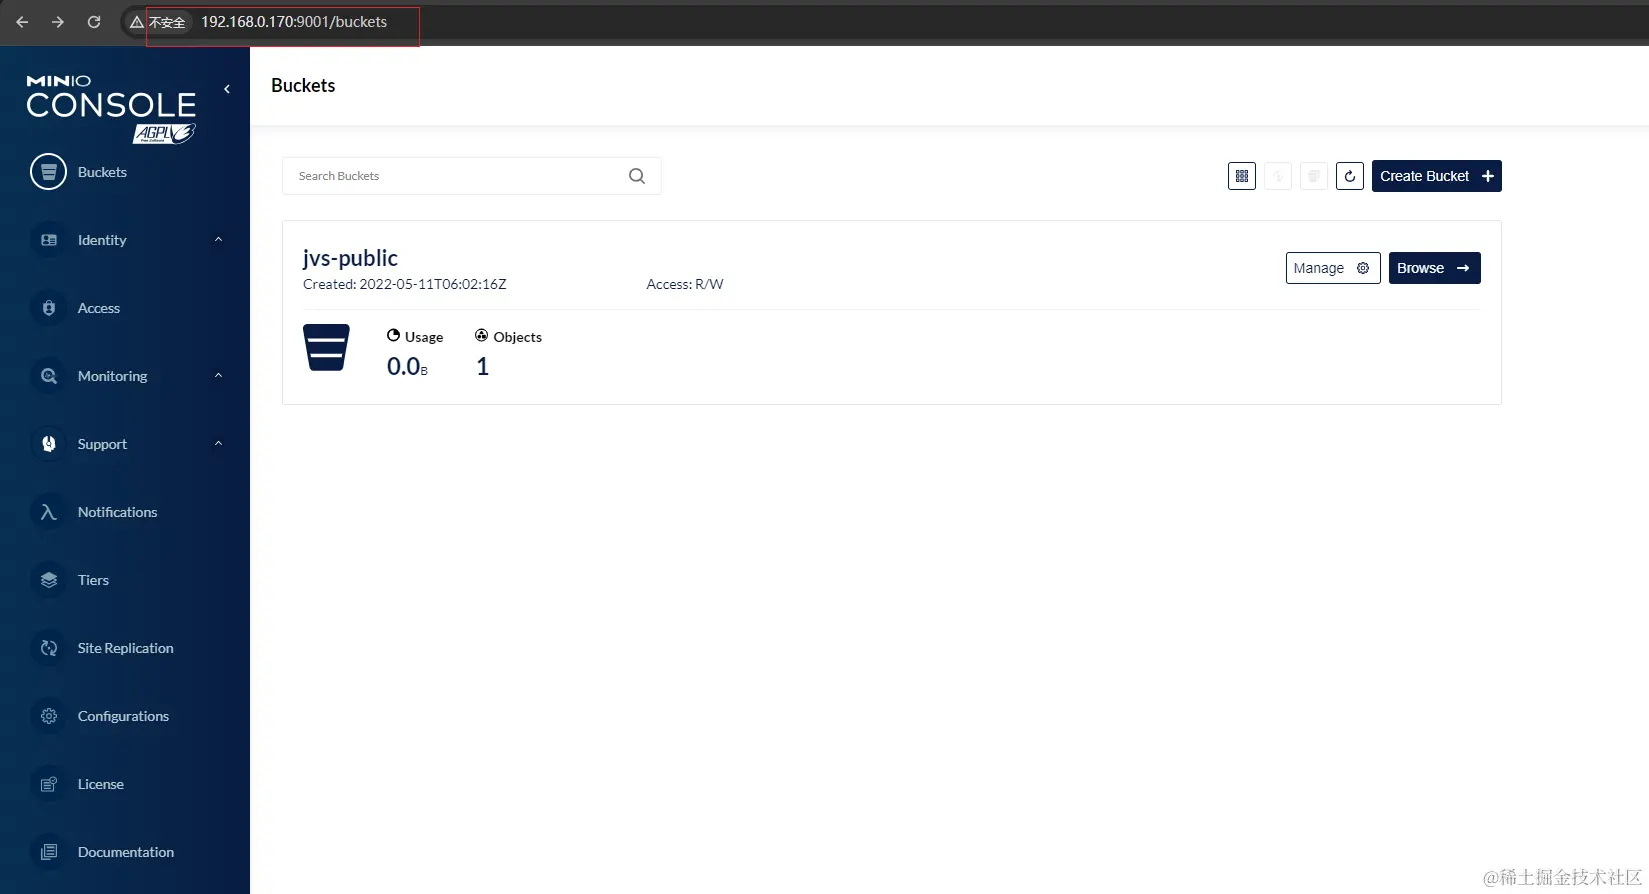Click the search magnifier icon
Viewport: 1649px width, 894px height.
(x=637, y=176)
